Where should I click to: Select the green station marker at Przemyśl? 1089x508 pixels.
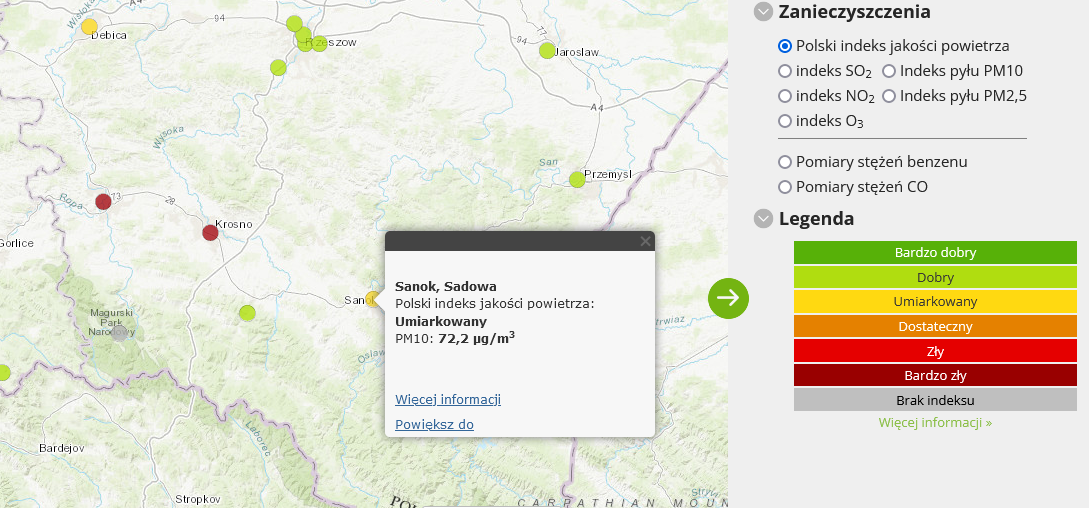[x=577, y=180]
